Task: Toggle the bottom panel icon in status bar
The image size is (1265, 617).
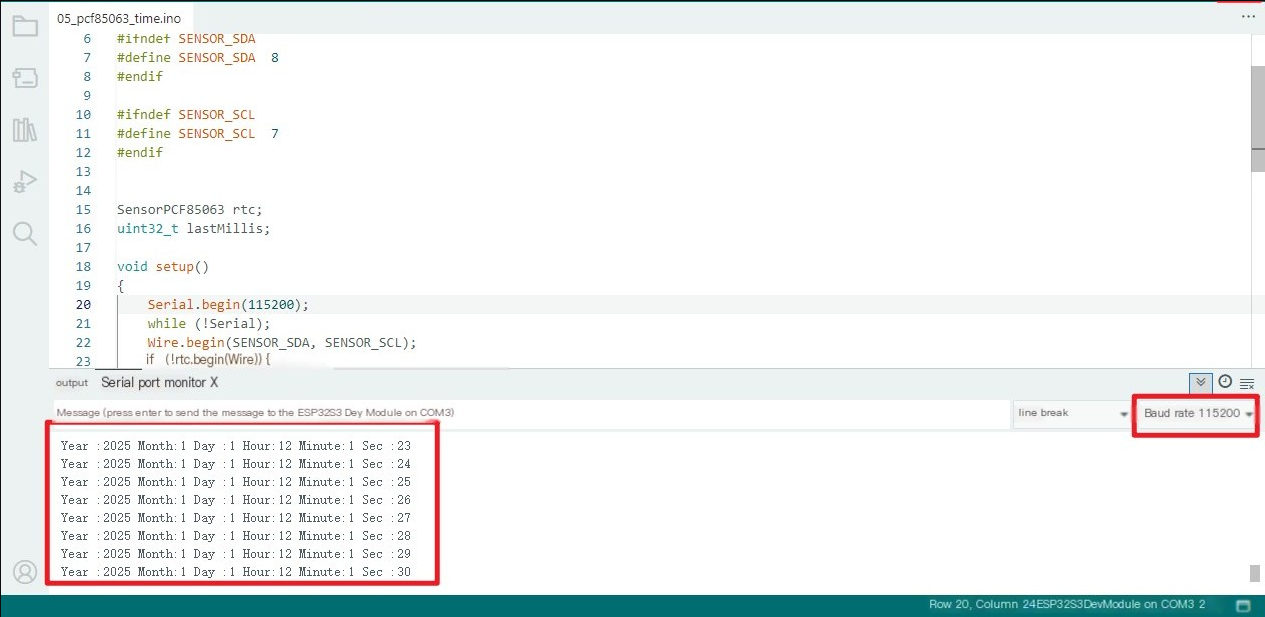Action: [x=1243, y=605]
